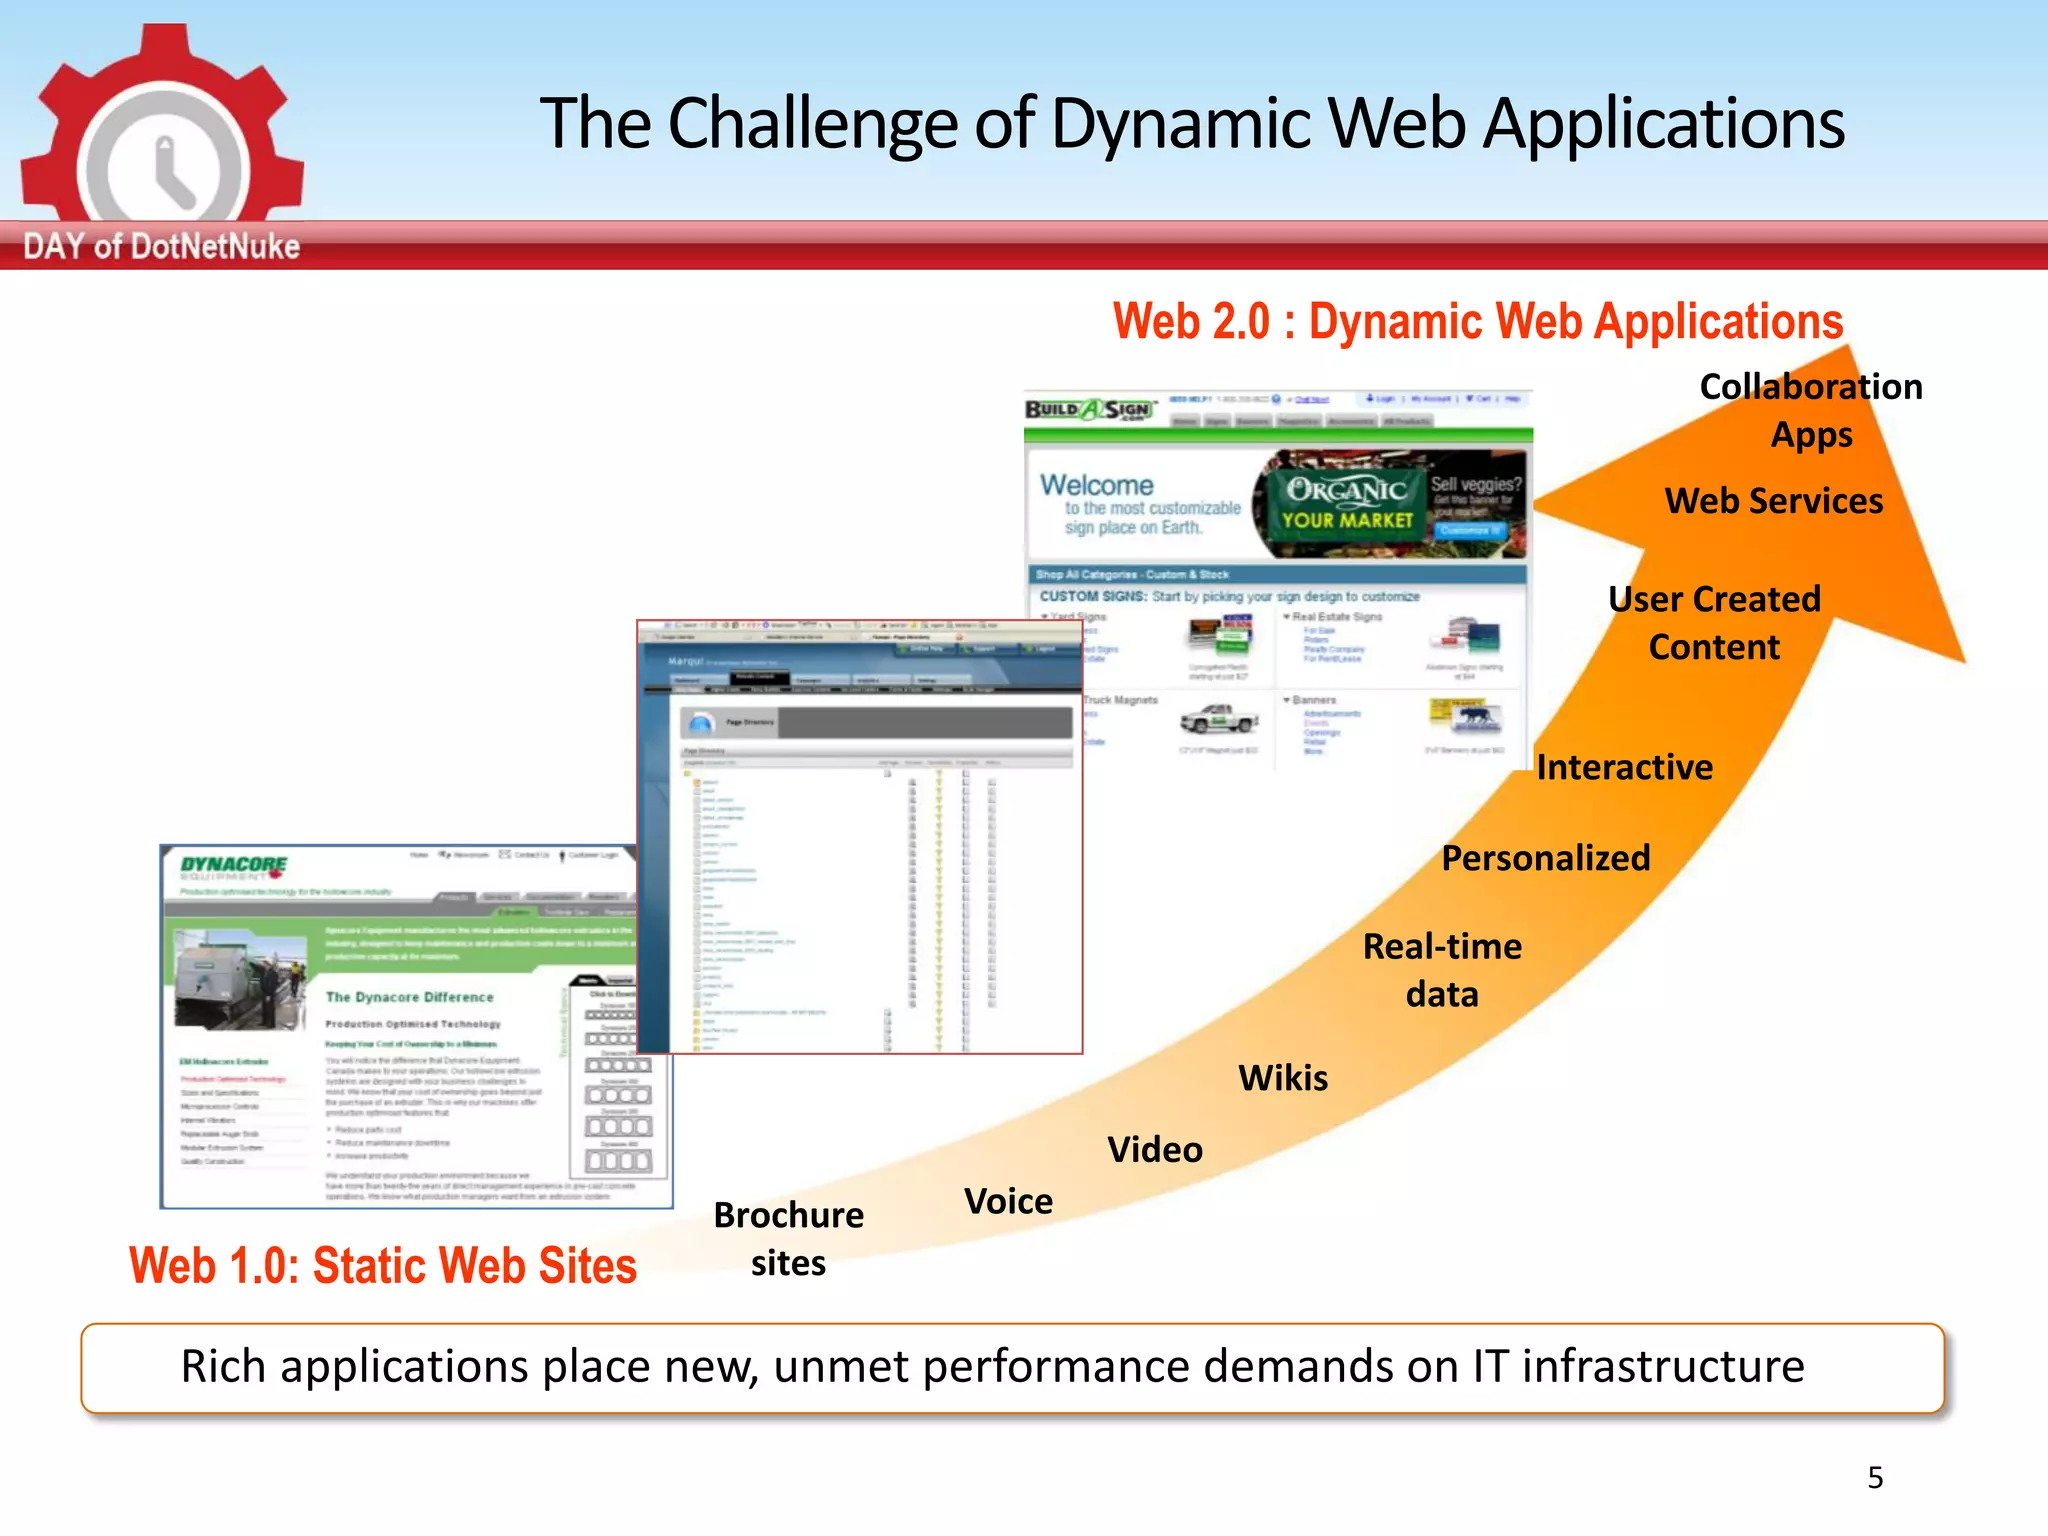The height and width of the screenshot is (1536, 2048).
Task: Select the User Created Content label
Action: (1714, 622)
